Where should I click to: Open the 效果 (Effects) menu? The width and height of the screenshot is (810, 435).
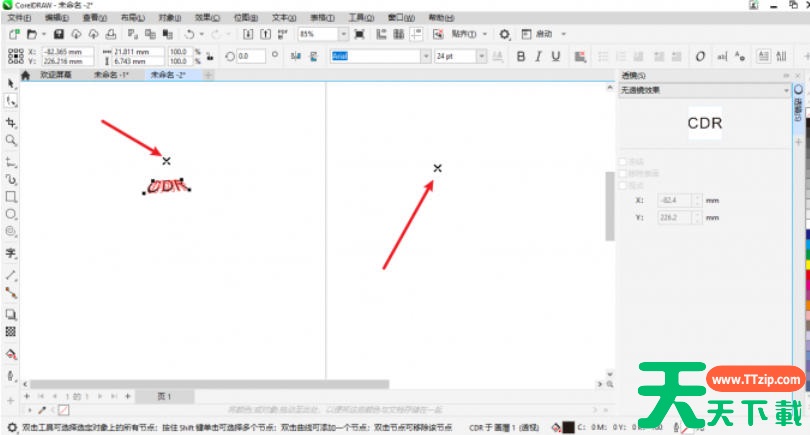pos(208,18)
